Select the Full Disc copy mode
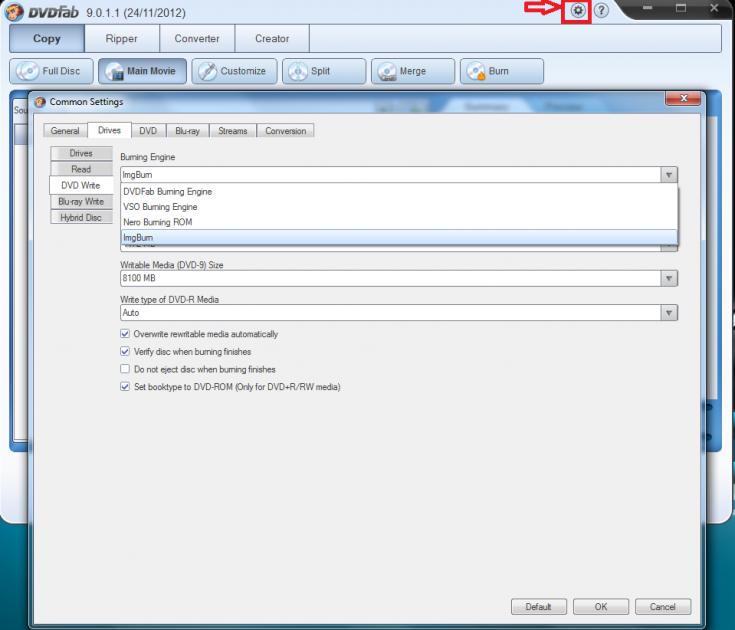This screenshot has height=630, width=735. [x=51, y=71]
